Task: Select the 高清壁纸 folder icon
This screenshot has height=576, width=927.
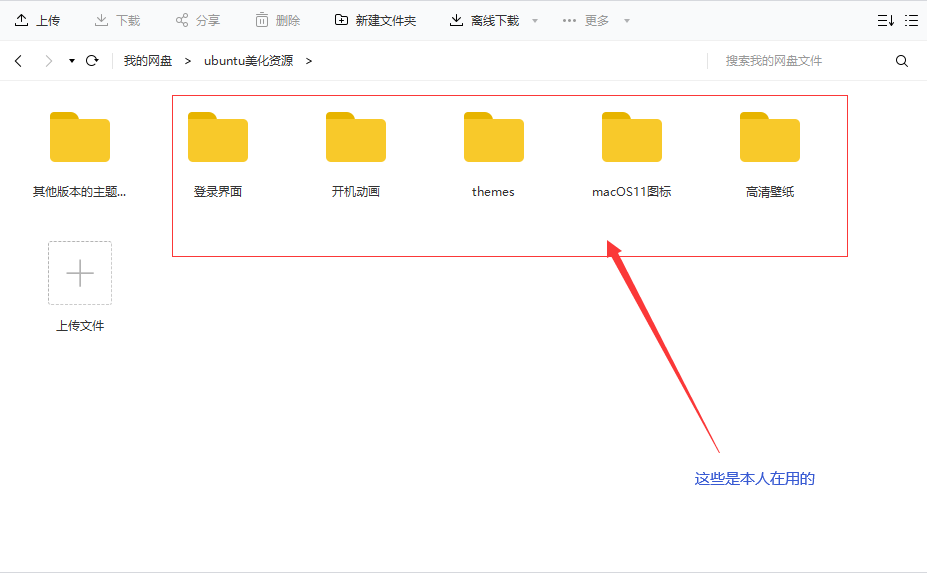Action: [x=770, y=137]
